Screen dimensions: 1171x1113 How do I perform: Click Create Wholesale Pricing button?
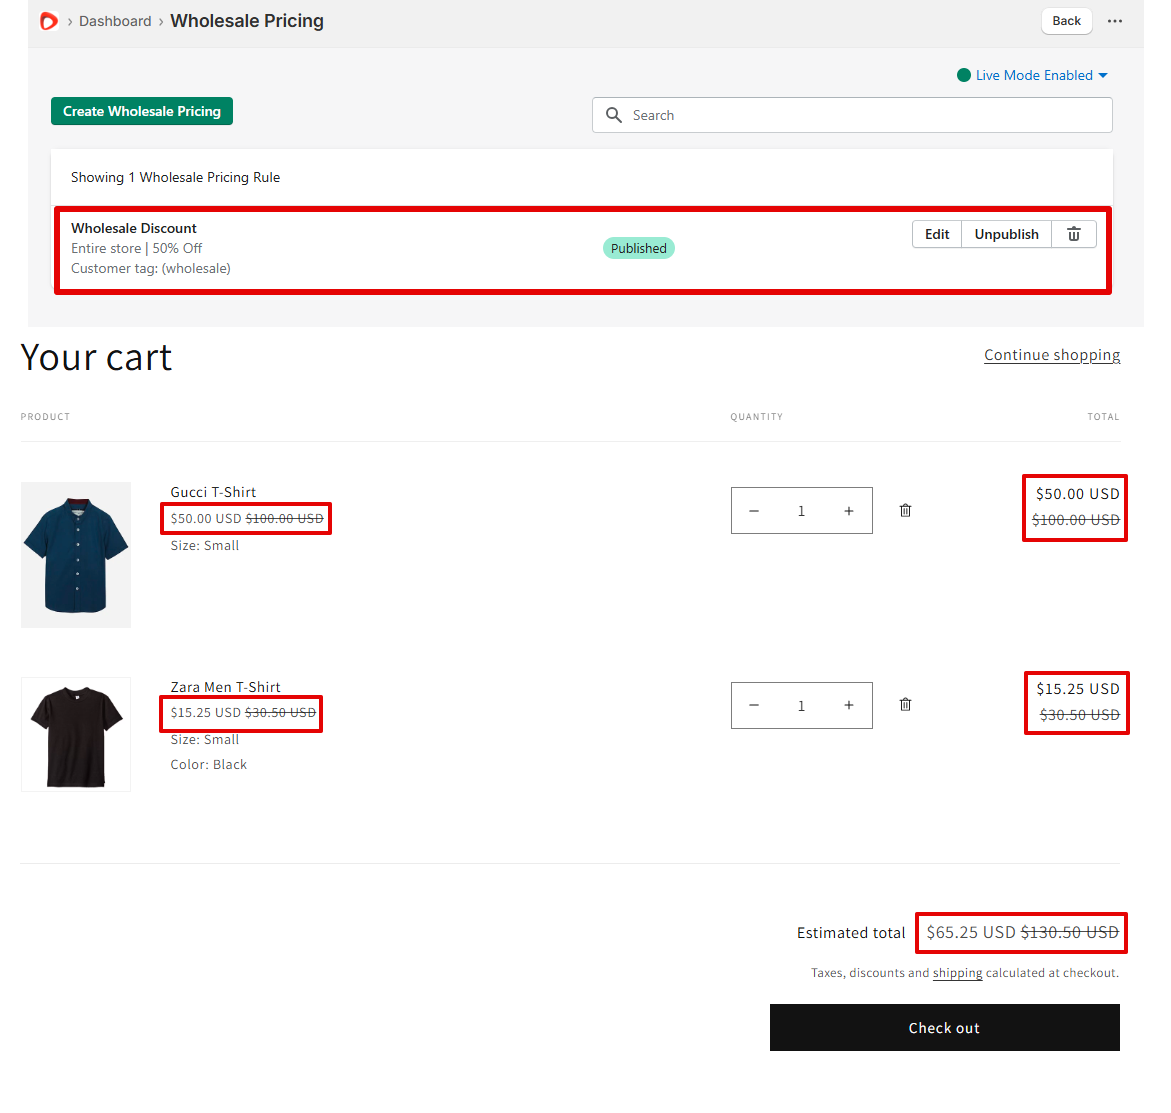coord(142,111)
